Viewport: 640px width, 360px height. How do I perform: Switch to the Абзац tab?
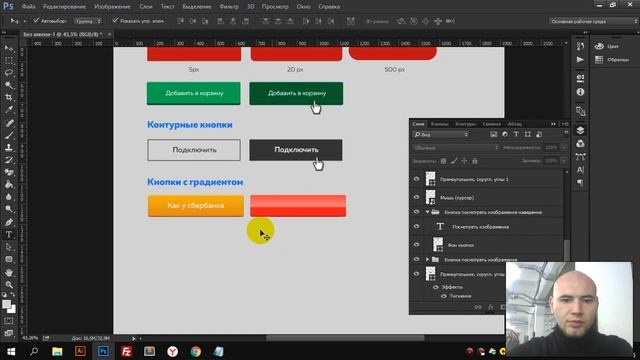coord(514,124)
